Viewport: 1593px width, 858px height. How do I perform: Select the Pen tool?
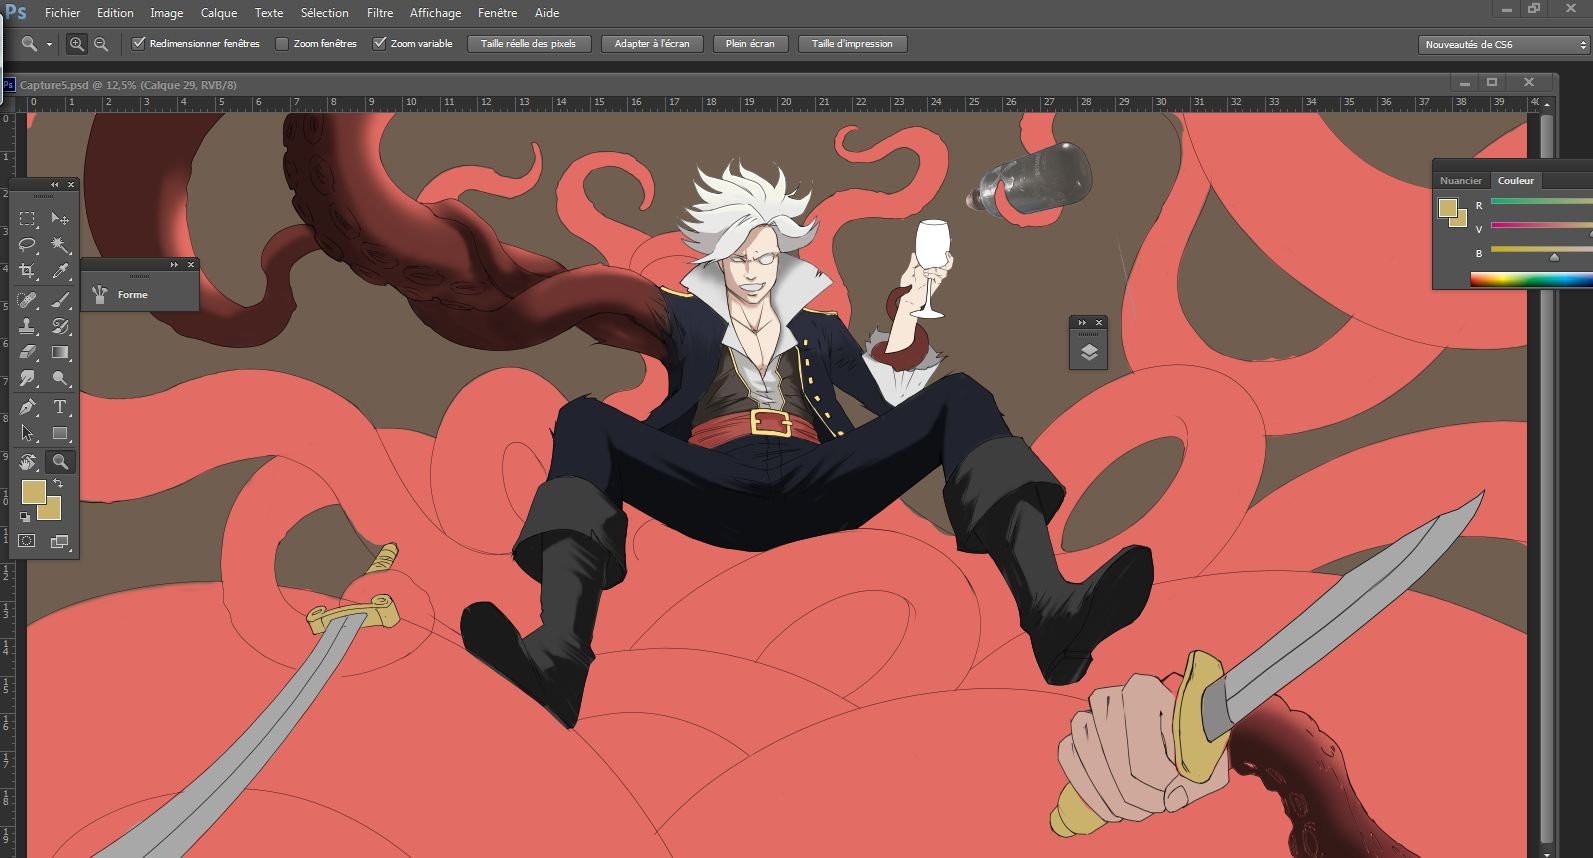pyautogui.click(x=28, y=407)
